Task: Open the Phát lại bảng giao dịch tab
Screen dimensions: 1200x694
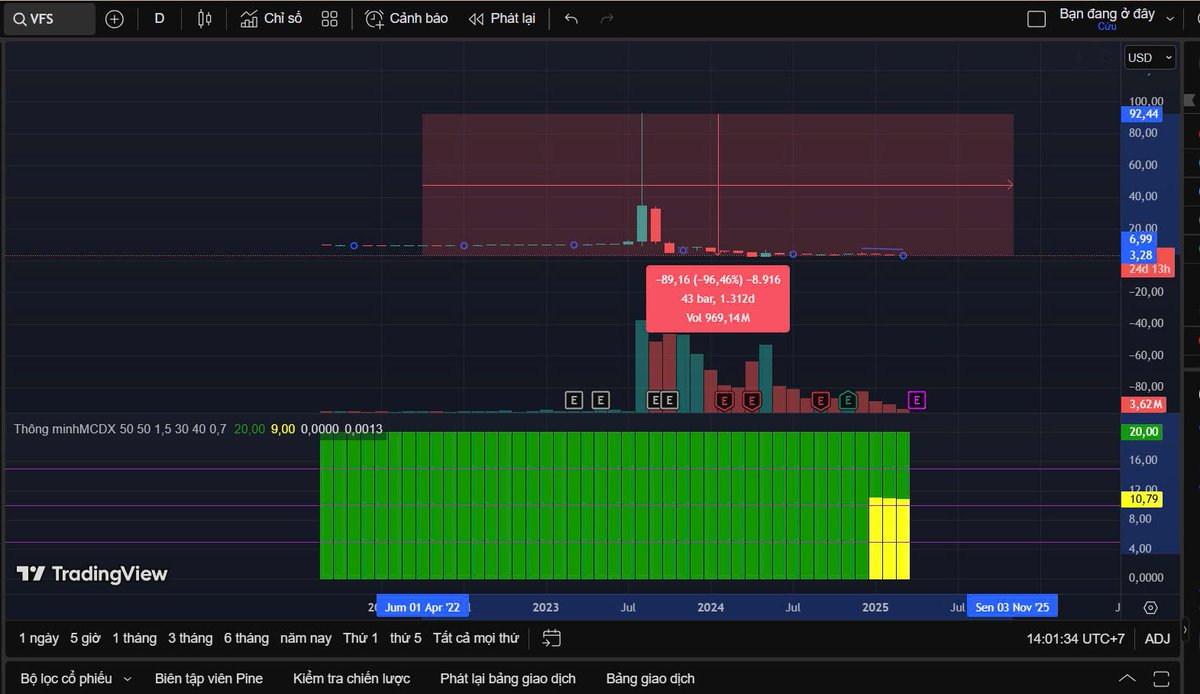Action: click(508, 678)
